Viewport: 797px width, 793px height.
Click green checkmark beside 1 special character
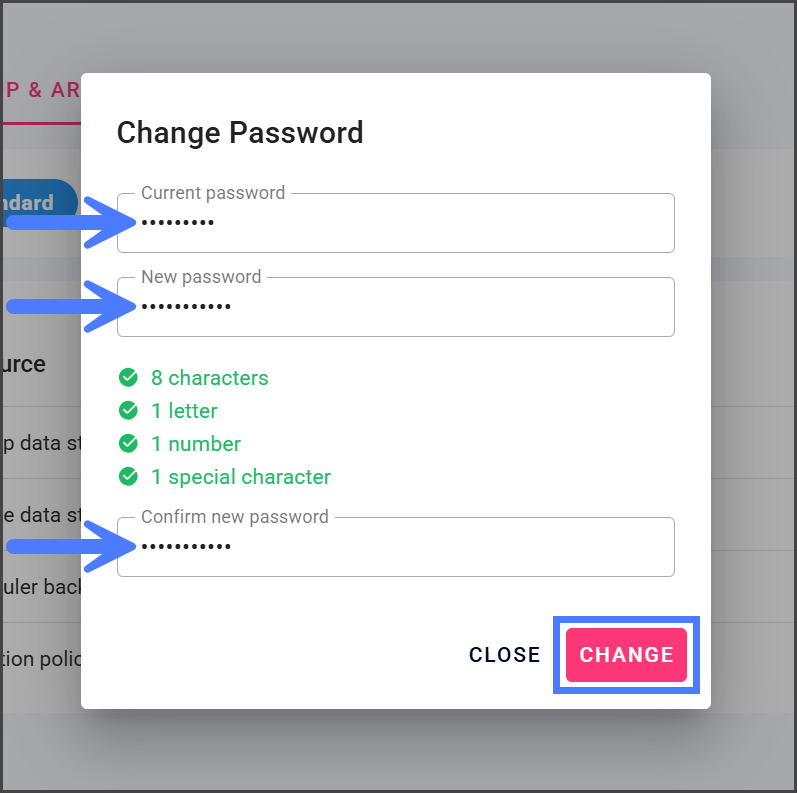pos(128,477)
